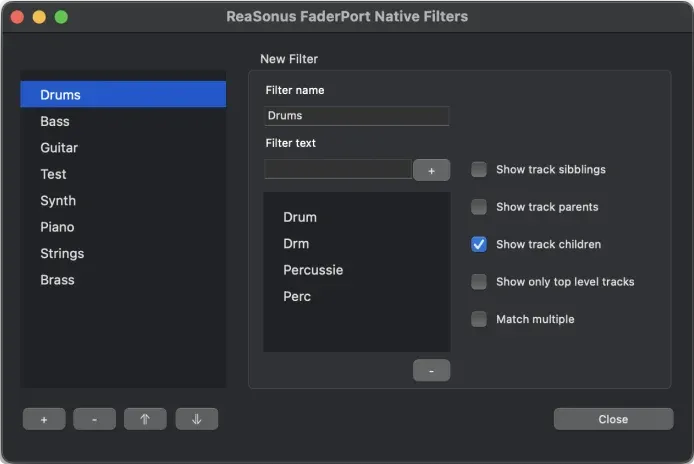The width and height of the screenshot is (694, 464).
Task: Minimize the window with the yellow button
Action: pyautogui.click(x=39, y=17)
